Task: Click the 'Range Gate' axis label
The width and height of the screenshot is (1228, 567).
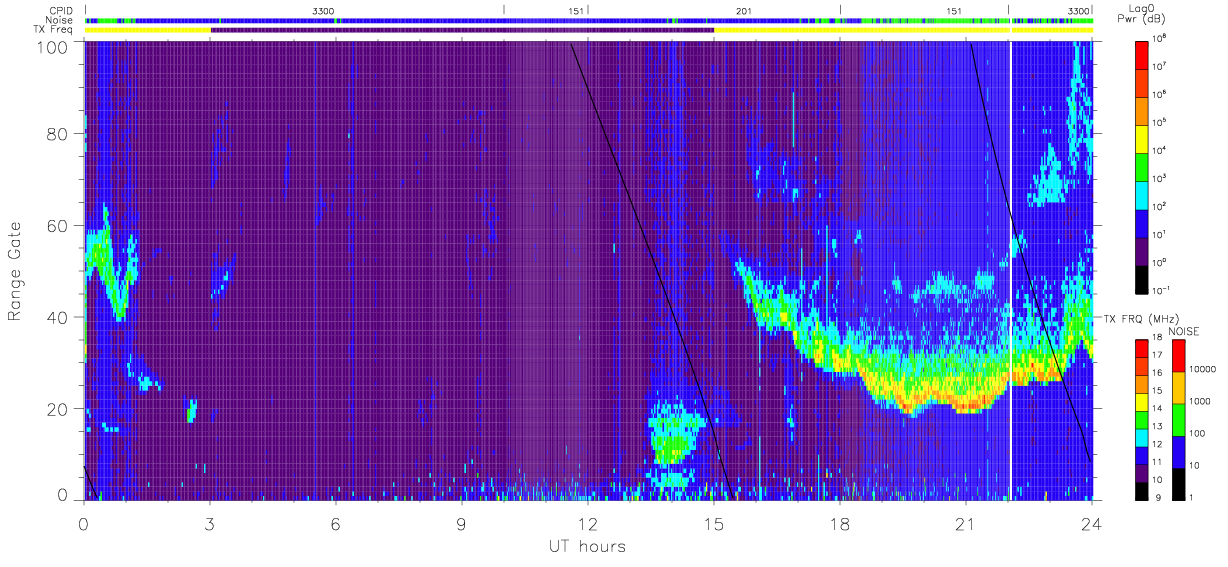Action: point(15,270)
